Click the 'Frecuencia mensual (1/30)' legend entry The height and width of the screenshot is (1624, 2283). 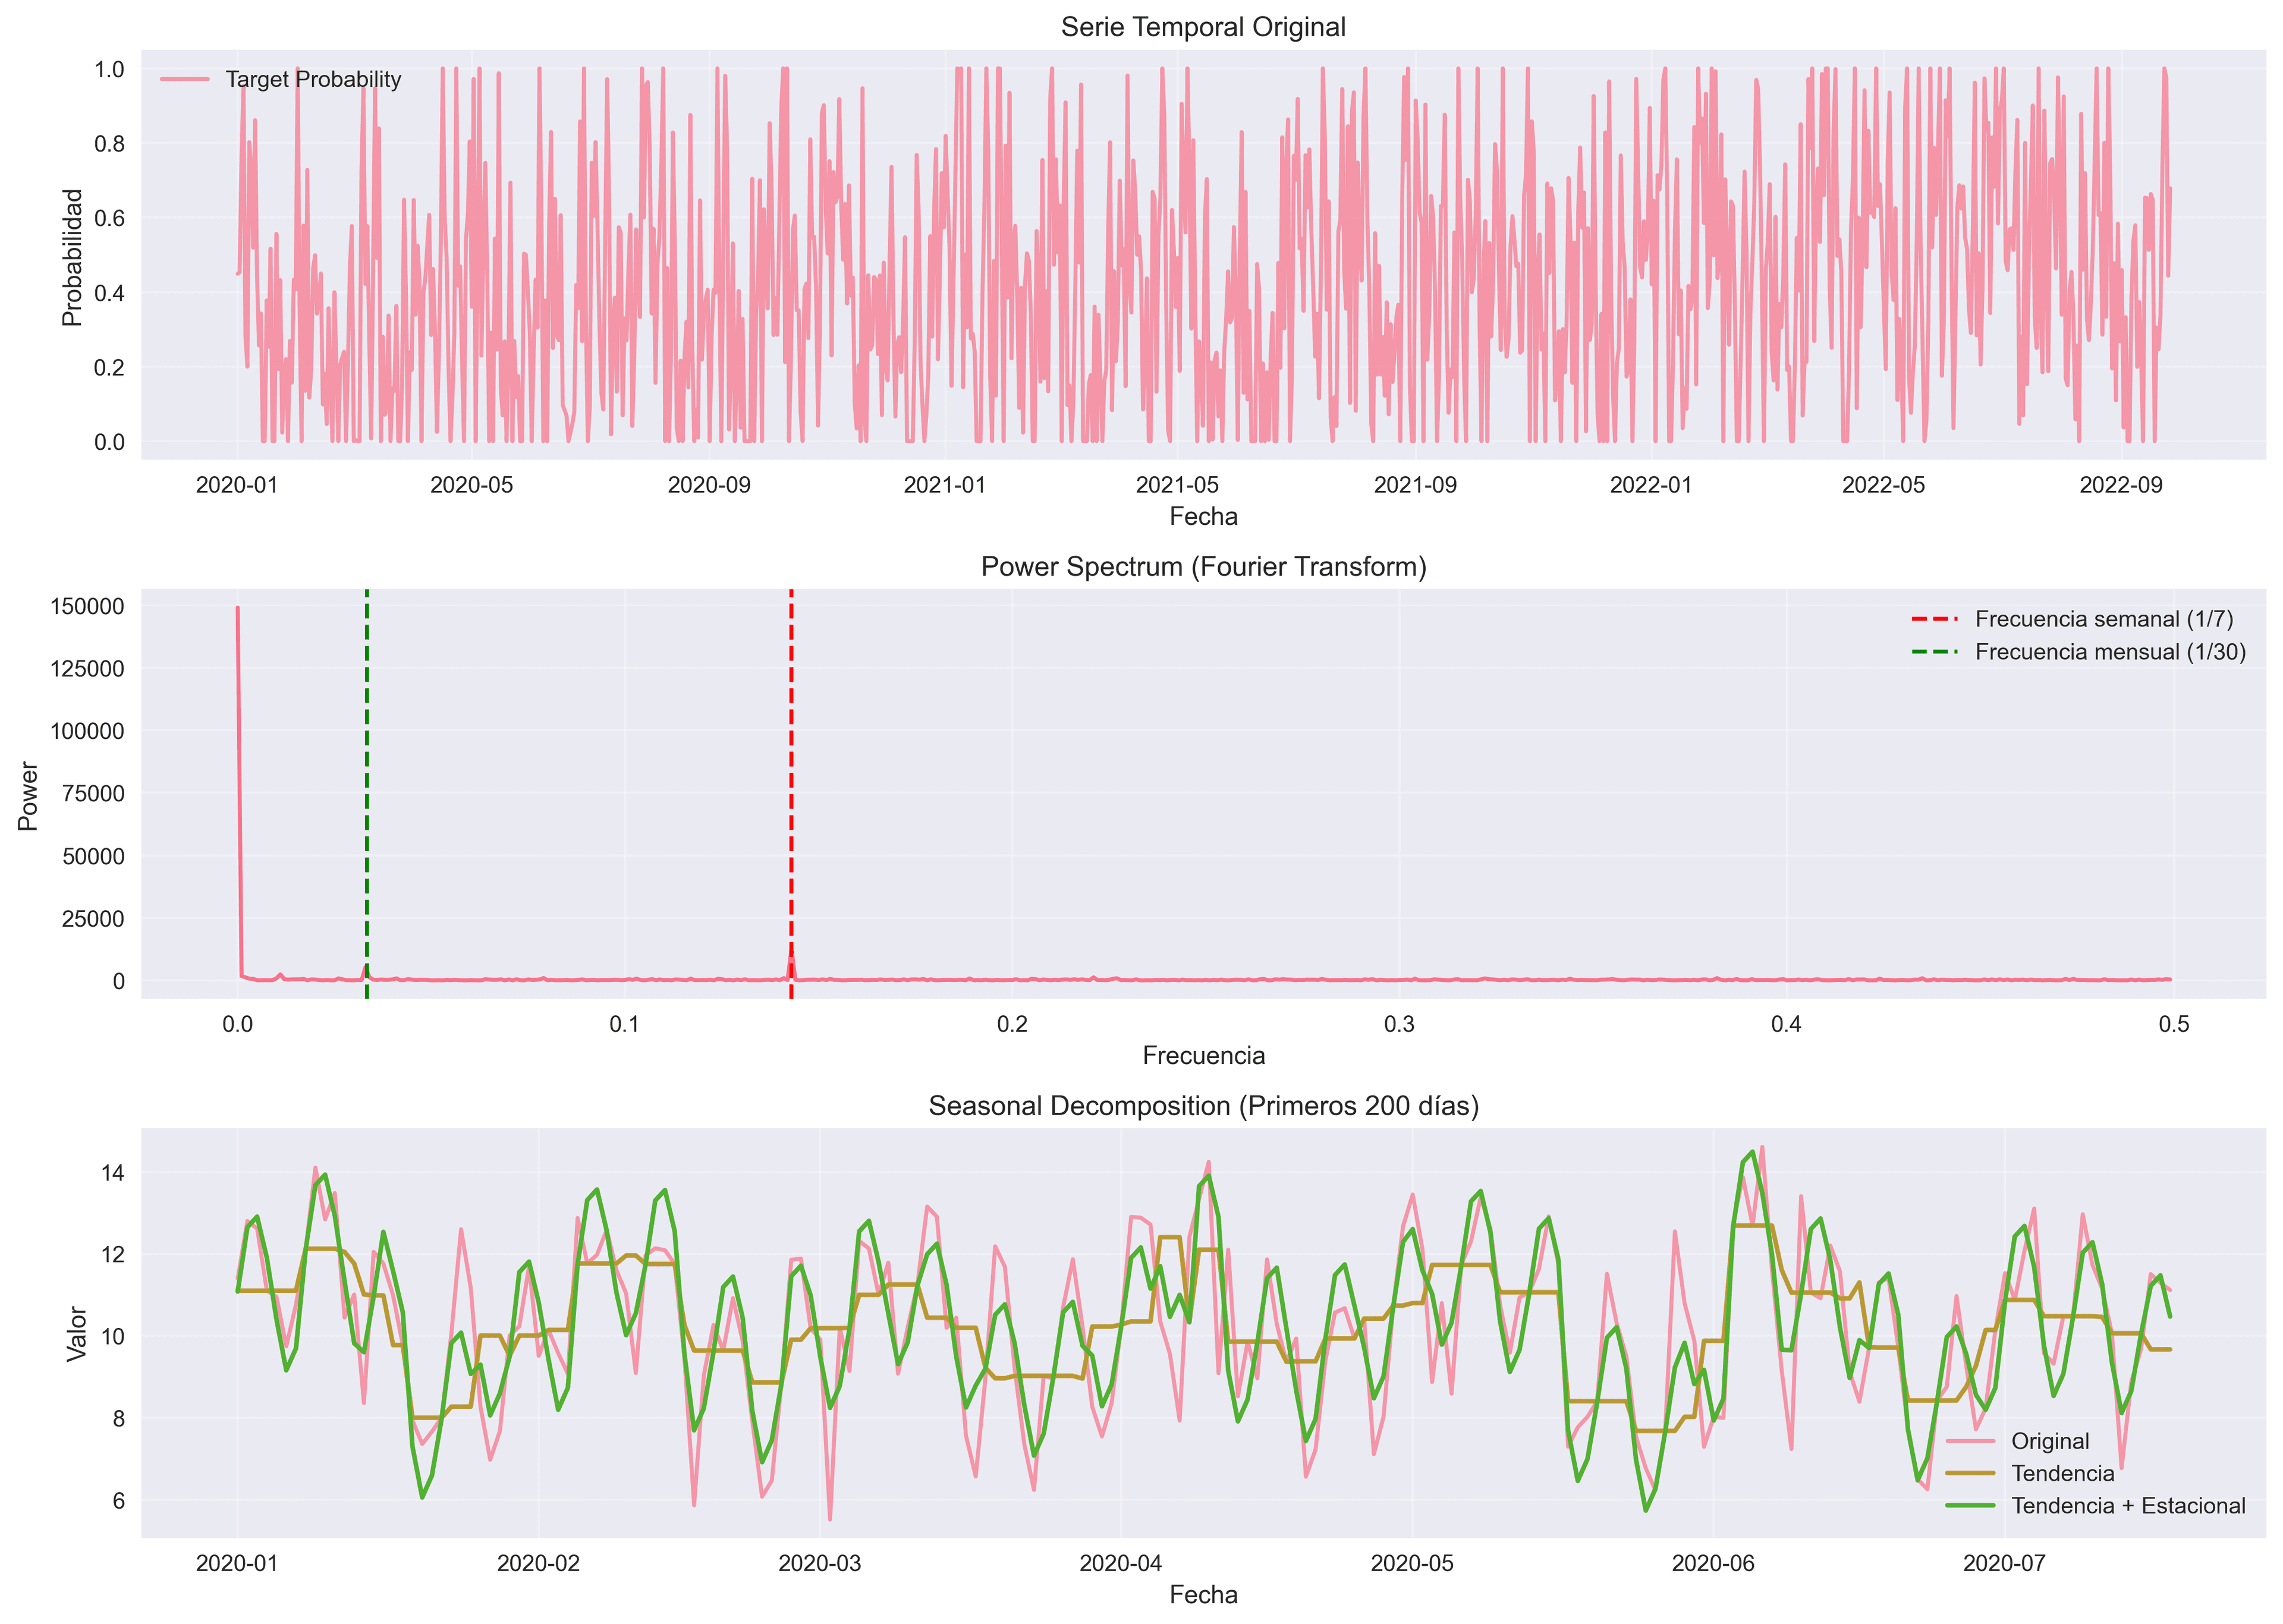[2110, 652]
